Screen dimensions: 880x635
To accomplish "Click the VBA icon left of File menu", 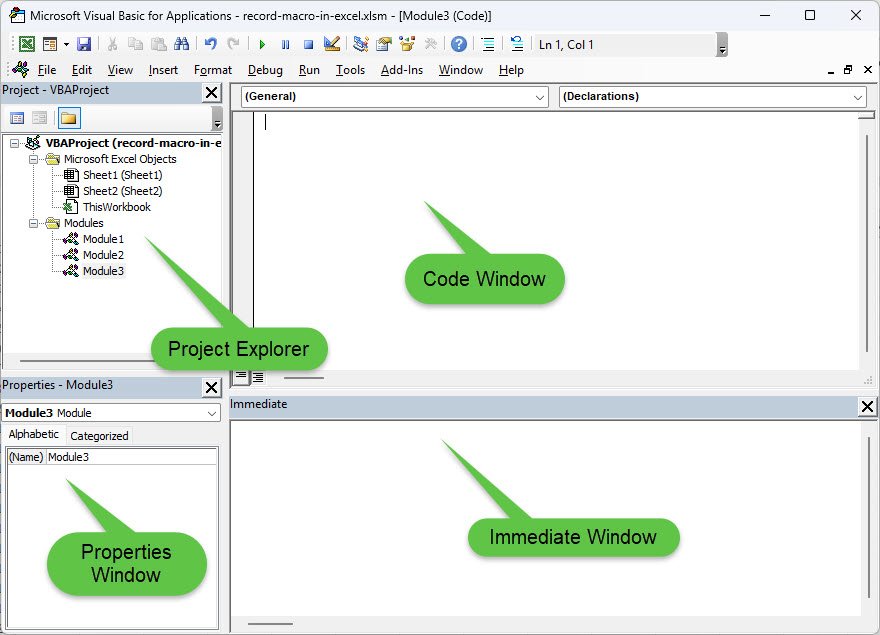I will (20, 69).
